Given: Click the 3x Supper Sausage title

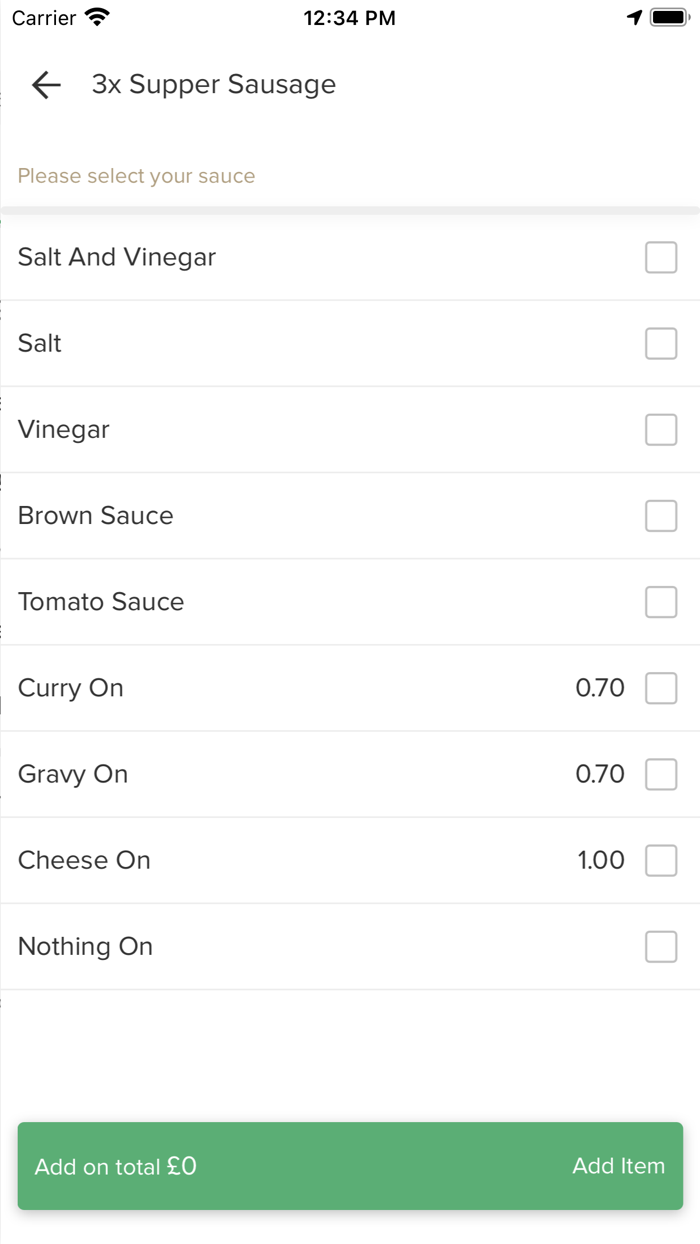Looking at the screenshot, I should tap(214, 85).
